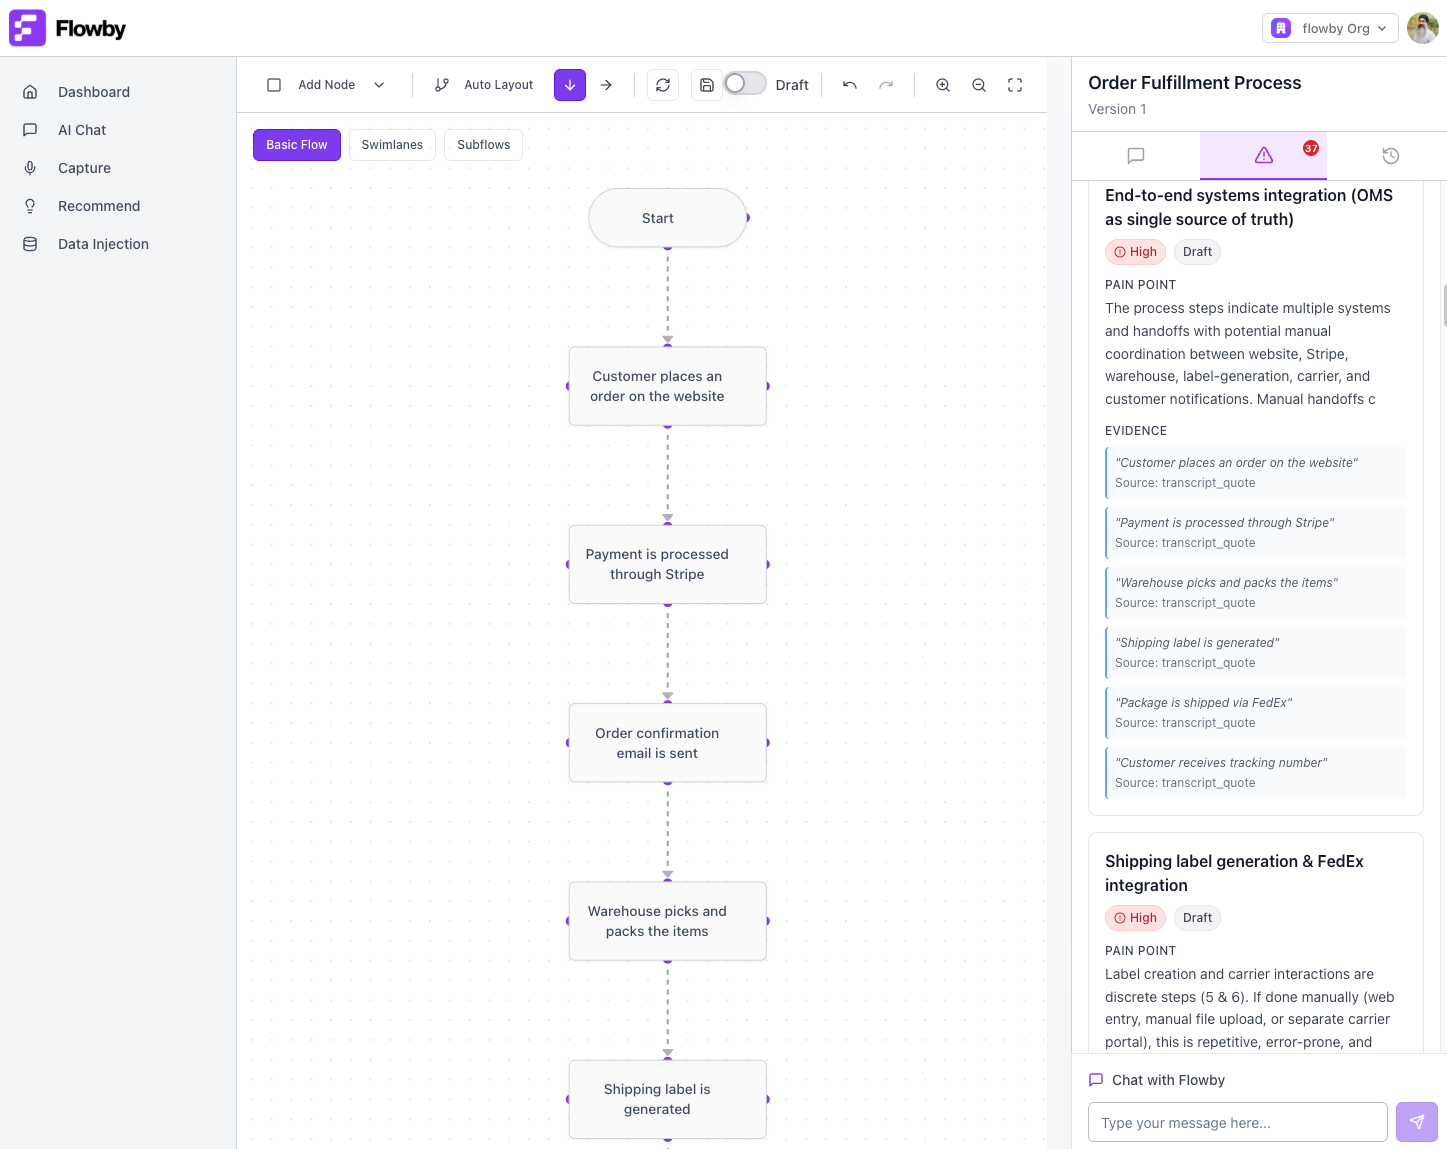Image resolution: width=1447 pixels, height=1149 pixels.
Task: Open the version history panel
Action: (x=1390, y=156)
